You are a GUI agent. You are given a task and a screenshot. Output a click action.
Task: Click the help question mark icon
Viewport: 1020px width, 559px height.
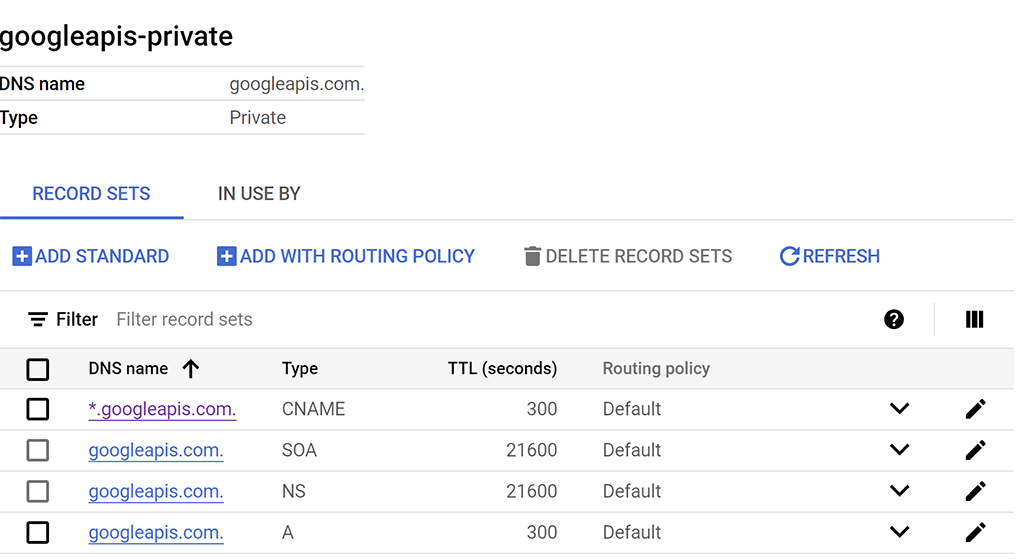tap(894, 319)
